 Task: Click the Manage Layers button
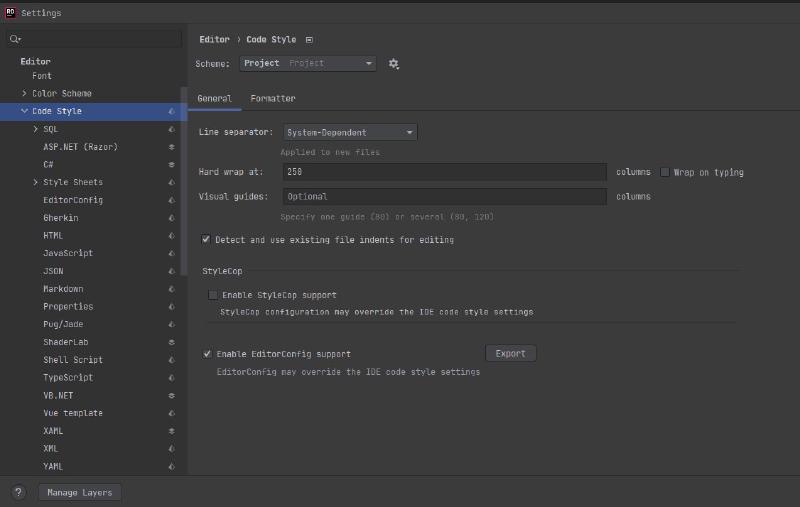[x=80, y=492]
